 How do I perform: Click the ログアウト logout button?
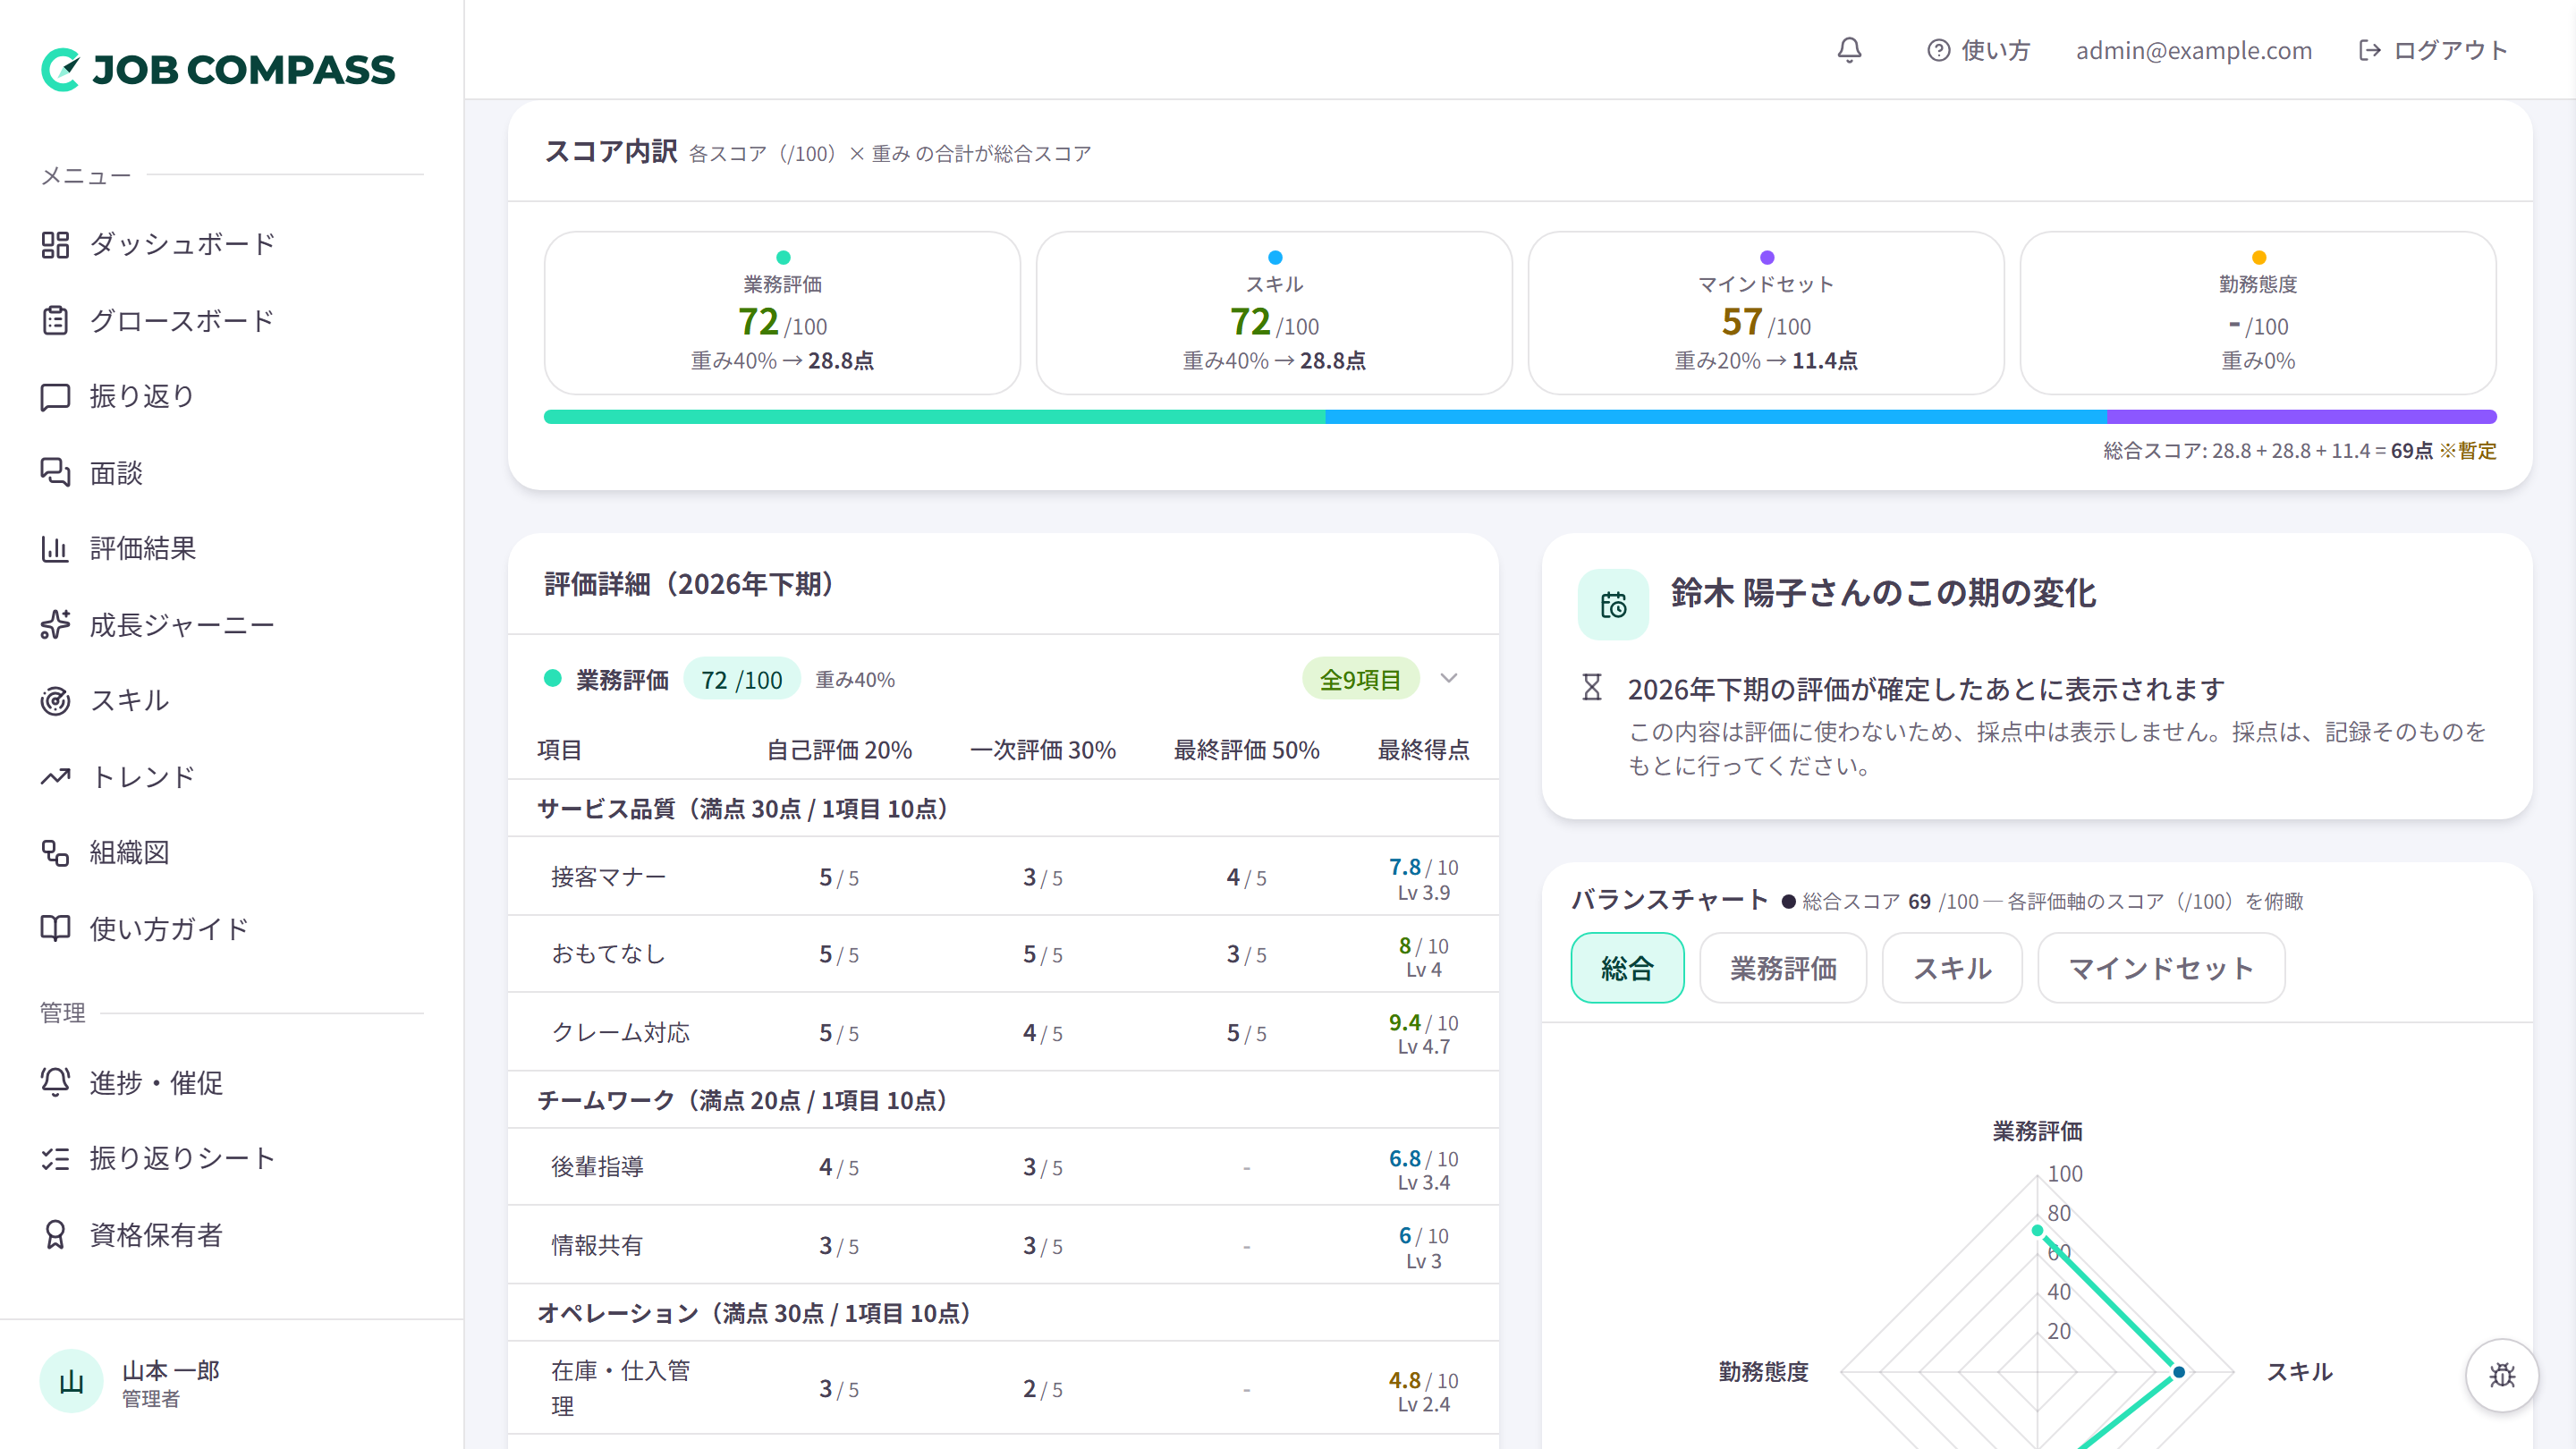point(2432,50)
